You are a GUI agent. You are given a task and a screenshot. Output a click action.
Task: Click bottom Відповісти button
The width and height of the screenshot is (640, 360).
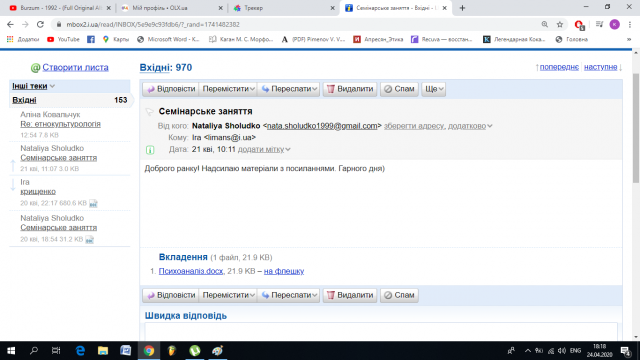tap(171, 295)
